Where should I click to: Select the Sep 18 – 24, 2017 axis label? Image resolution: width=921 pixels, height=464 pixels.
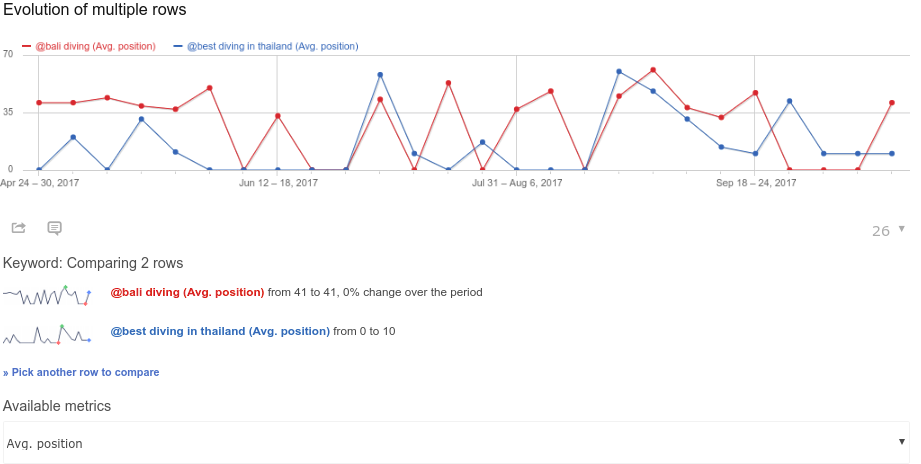756,183
